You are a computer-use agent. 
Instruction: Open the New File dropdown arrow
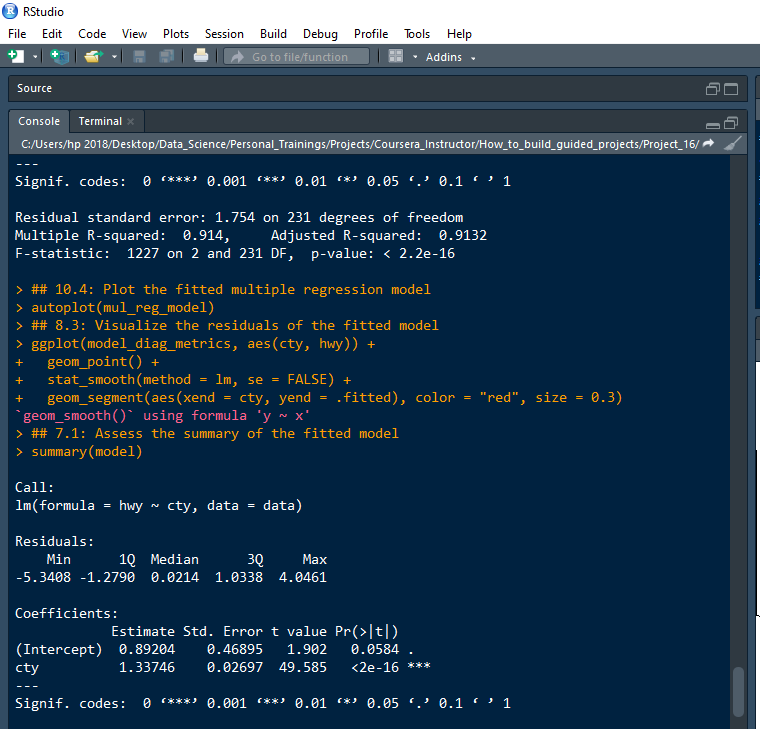35,57
